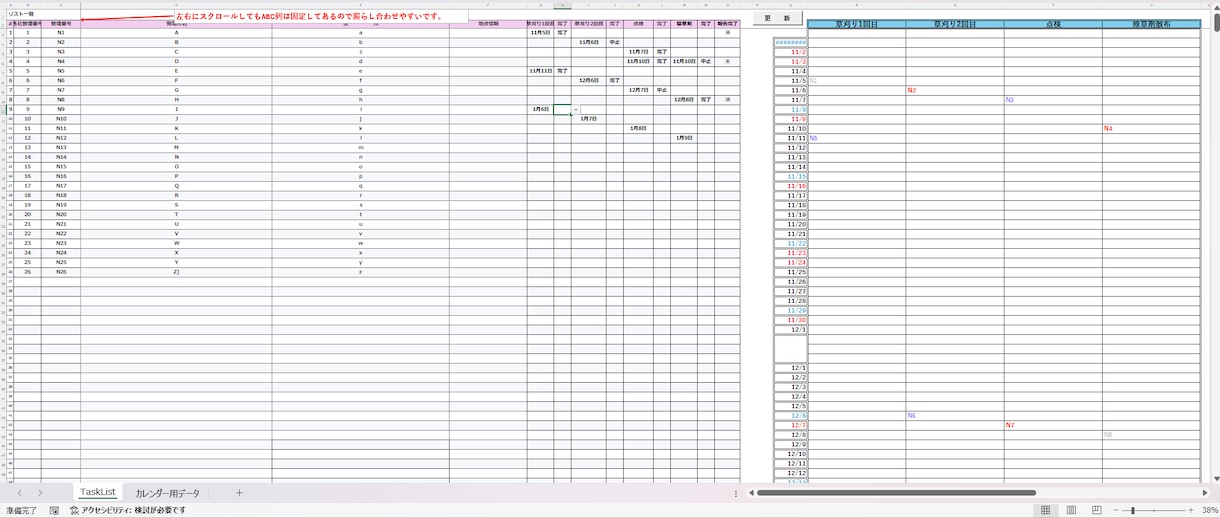The image size is (1220, 518).
Task: Go to next sheet with right arrow
Action: (x=40, y=493)
